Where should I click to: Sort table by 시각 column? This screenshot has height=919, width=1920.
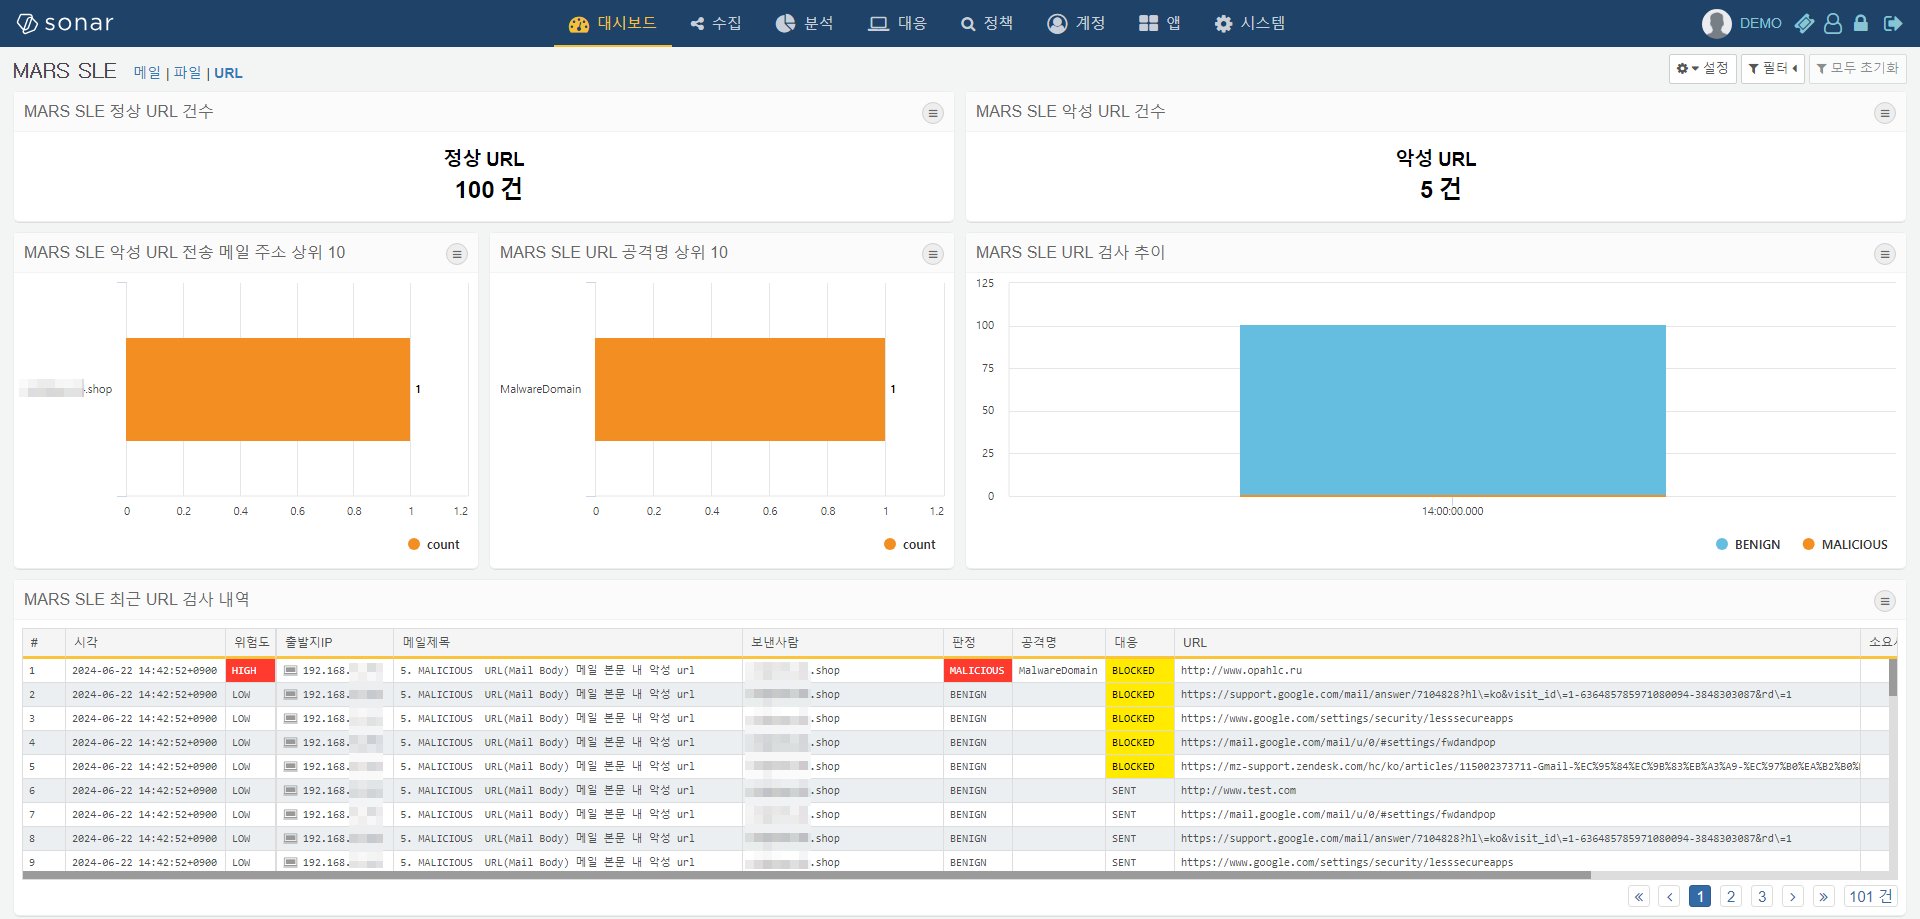(x=145, y=642)
